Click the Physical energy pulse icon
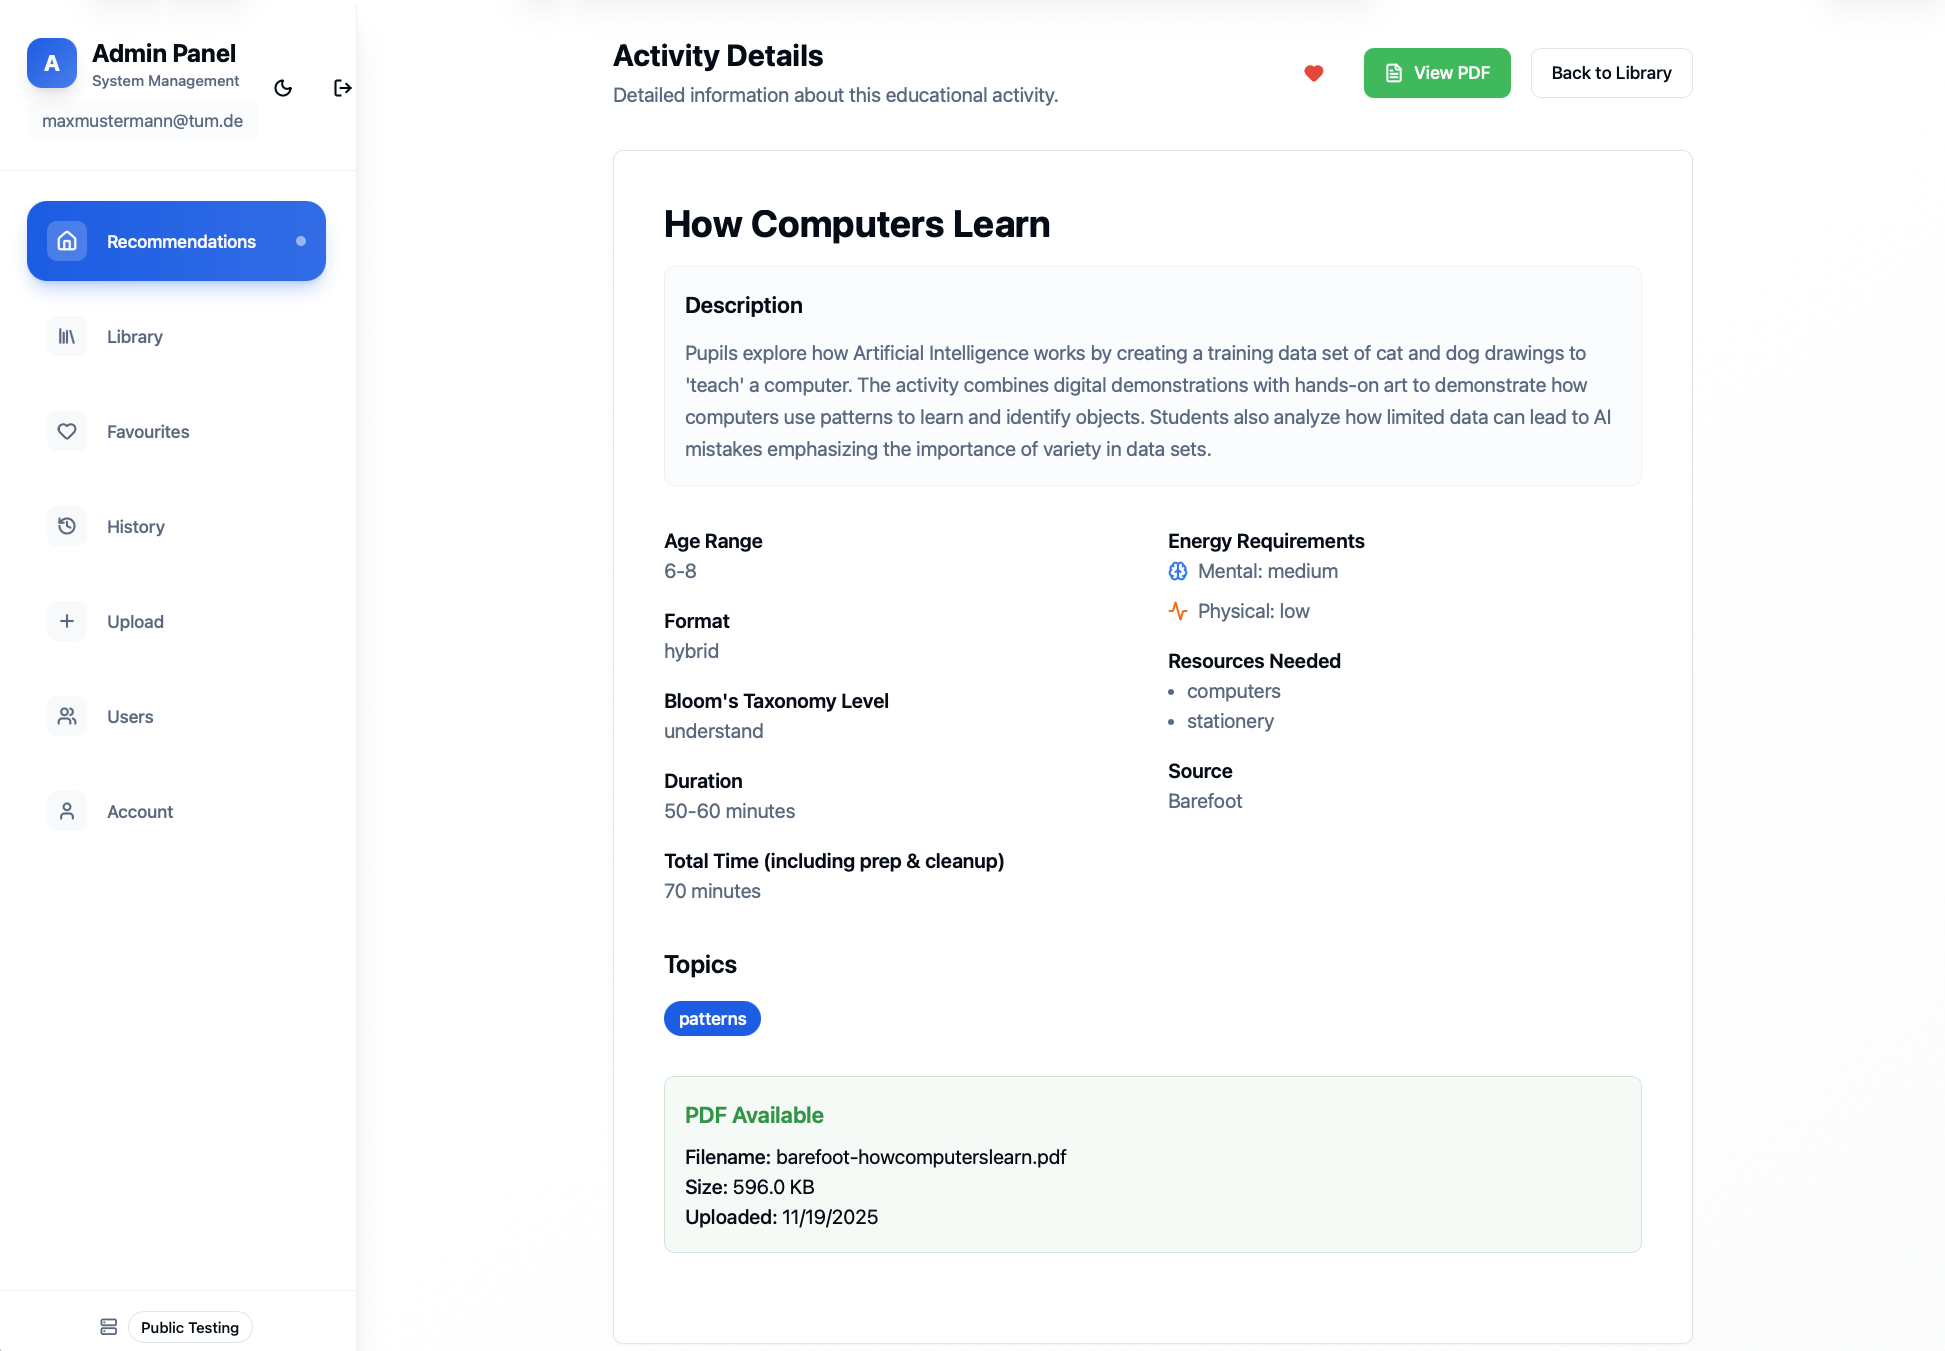Viewport: 1945px width, 1351px height. point(1178,611)
